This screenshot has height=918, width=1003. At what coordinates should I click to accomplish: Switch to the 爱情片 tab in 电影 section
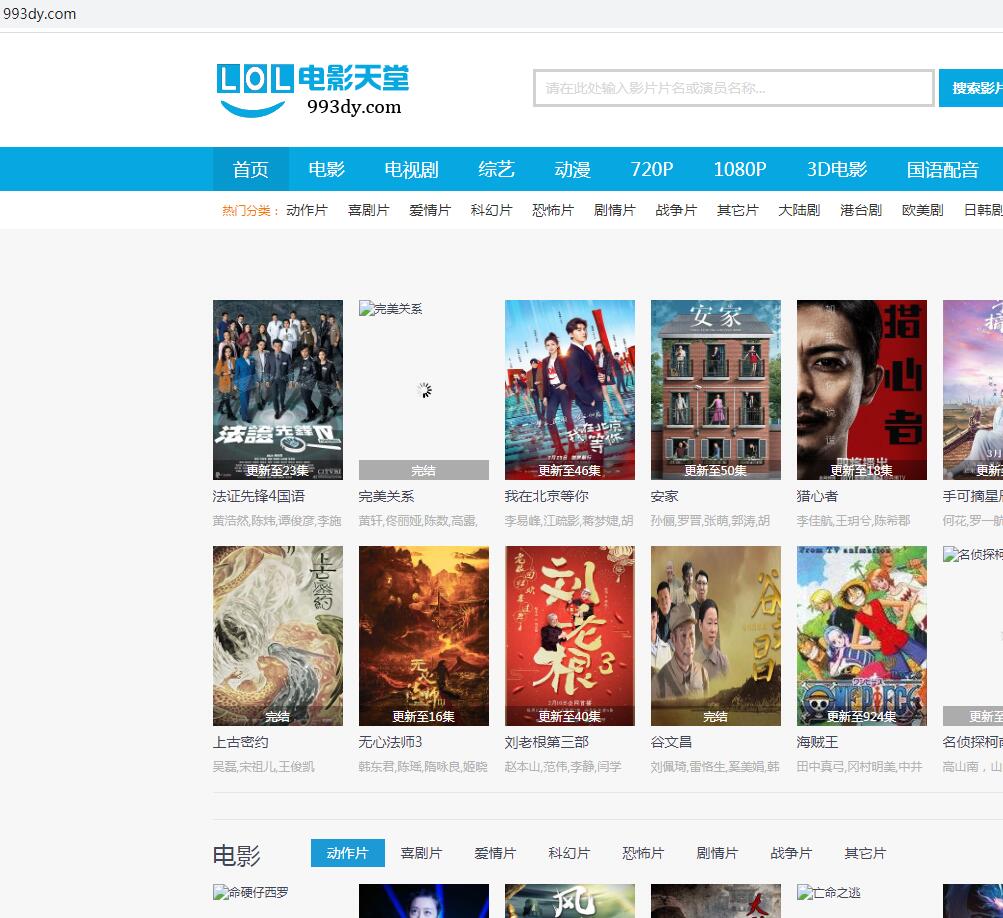pyautogui.click(x=494, y=853)
